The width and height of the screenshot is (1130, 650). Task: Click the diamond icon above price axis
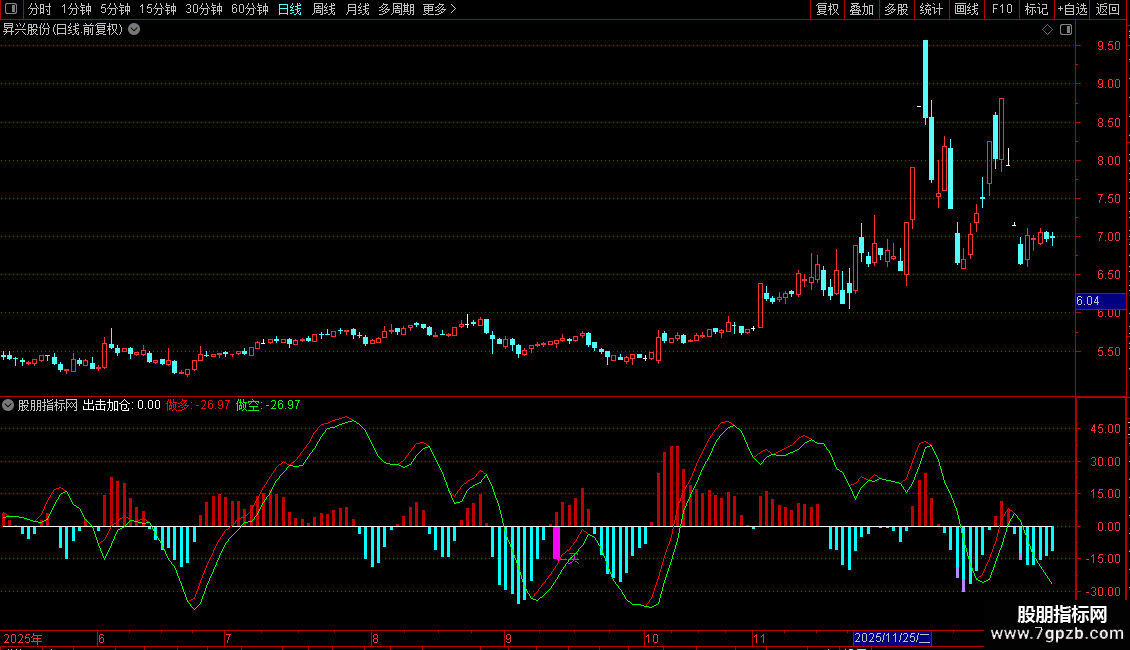(x=1047, y=30)
